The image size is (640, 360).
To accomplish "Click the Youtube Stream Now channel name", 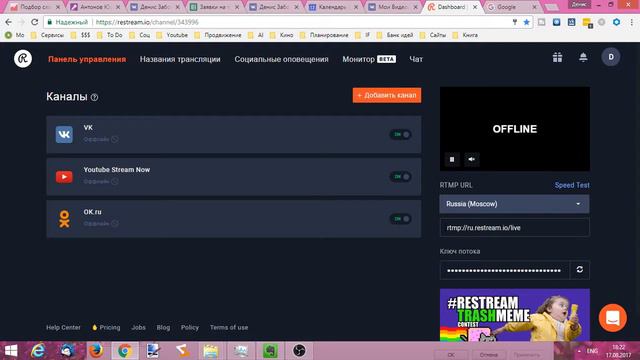I will point(117,169).
